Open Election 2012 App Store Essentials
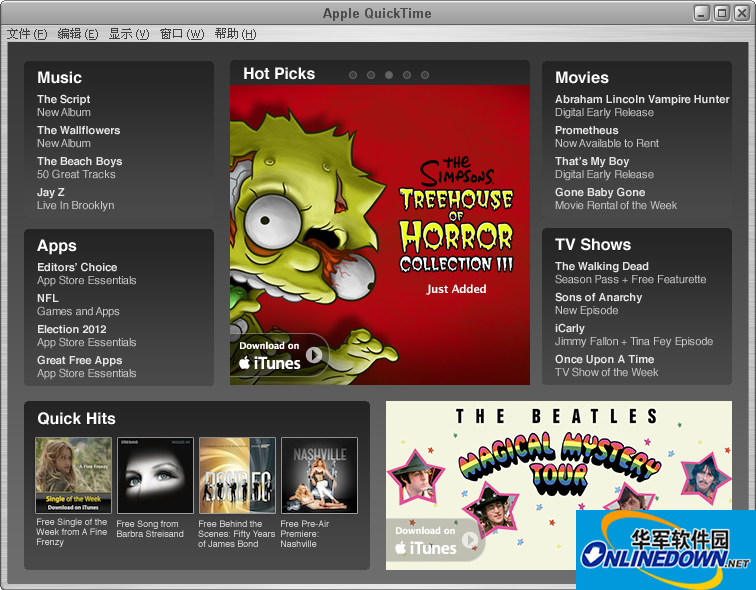Image resolution: width=756 pixels, height=590 pixels. coord(87,335)
